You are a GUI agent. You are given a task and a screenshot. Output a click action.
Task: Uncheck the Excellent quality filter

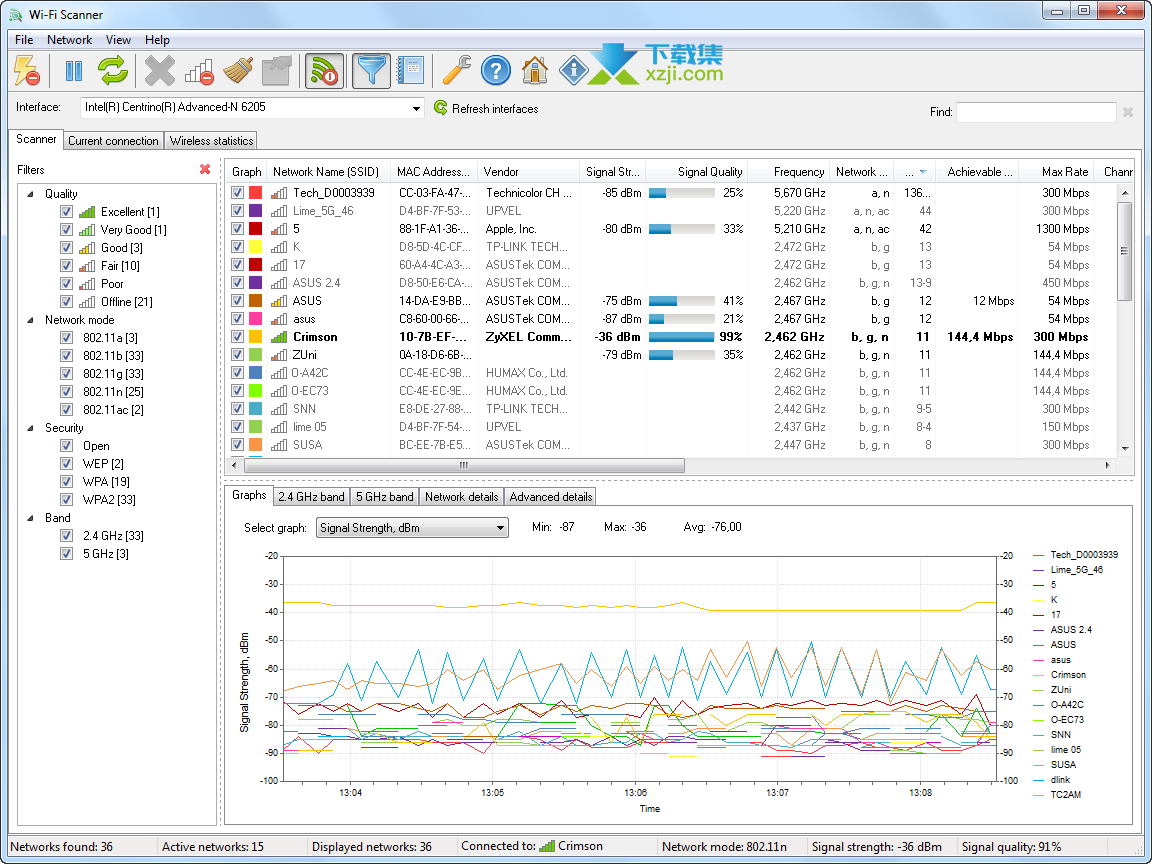coord(66,212)
